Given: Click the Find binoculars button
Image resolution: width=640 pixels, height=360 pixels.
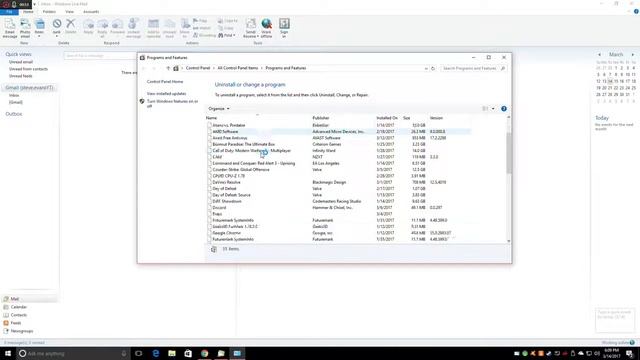Looking at the screenshot, I should pos(227,36).
